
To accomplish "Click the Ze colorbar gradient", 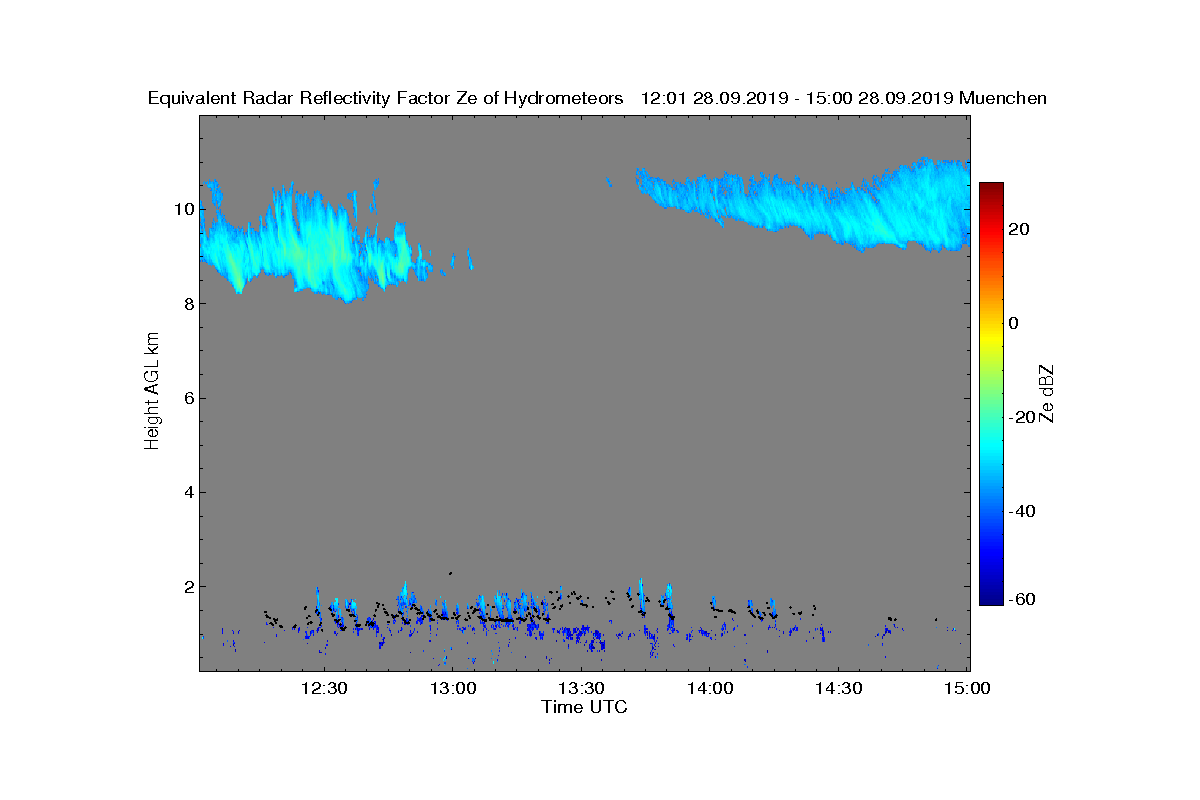I will pyautogui.click(x=991, y=394).
